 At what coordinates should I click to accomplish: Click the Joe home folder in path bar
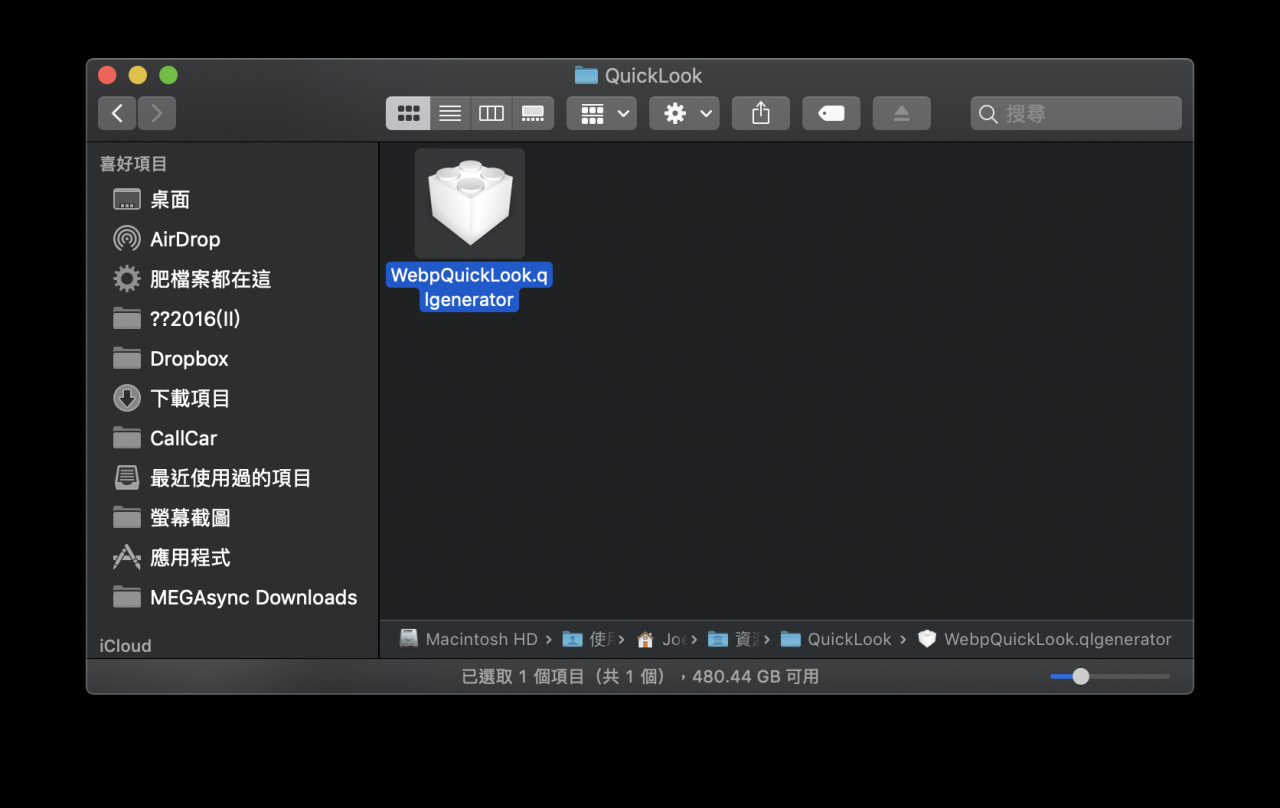point(661,639)
